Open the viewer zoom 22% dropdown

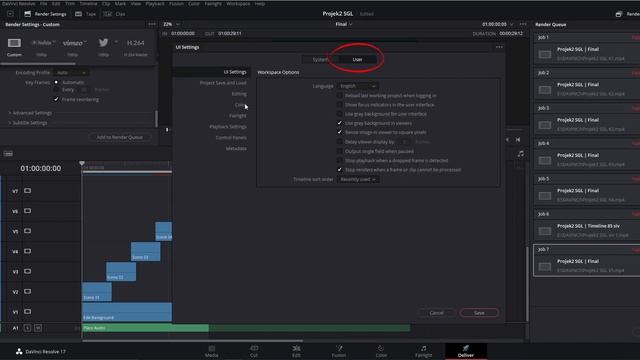click(171, 24)
